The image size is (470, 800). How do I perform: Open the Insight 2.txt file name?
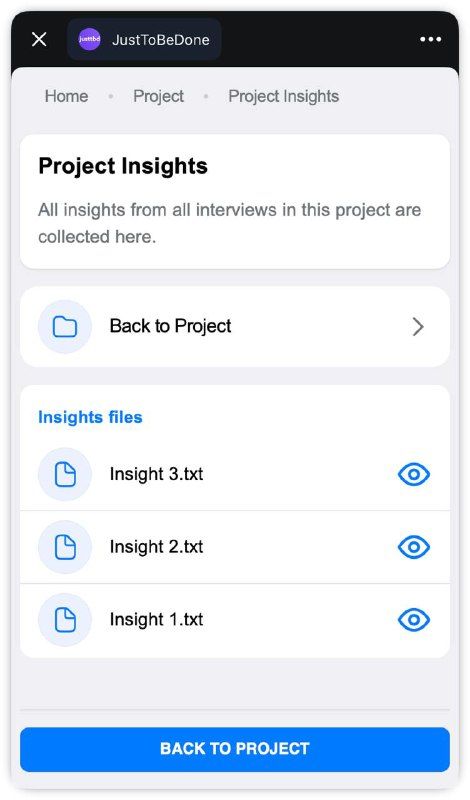click(156, 547)
